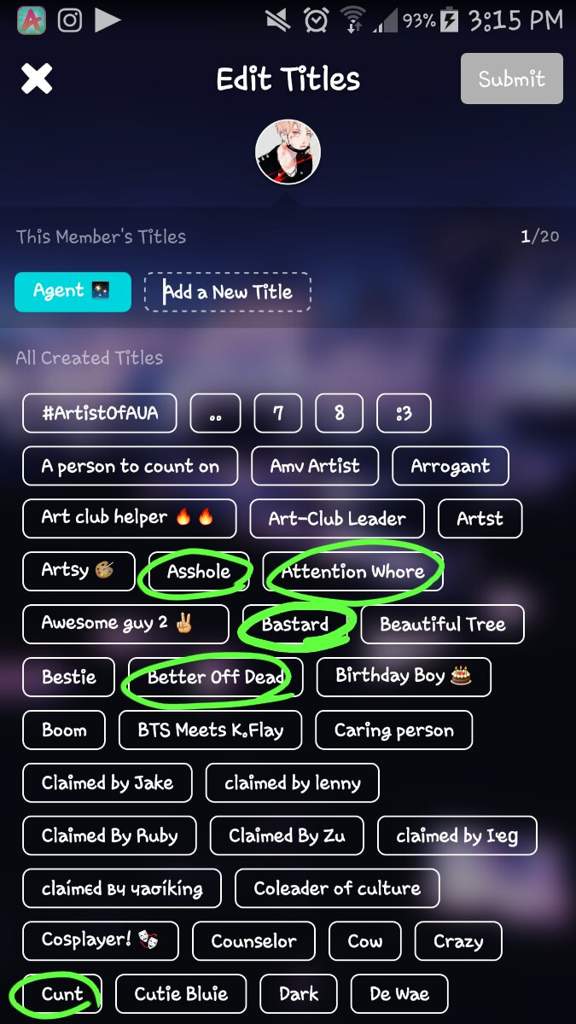
Task: Select the Art-Club Leader title
Action: [337, 519]
